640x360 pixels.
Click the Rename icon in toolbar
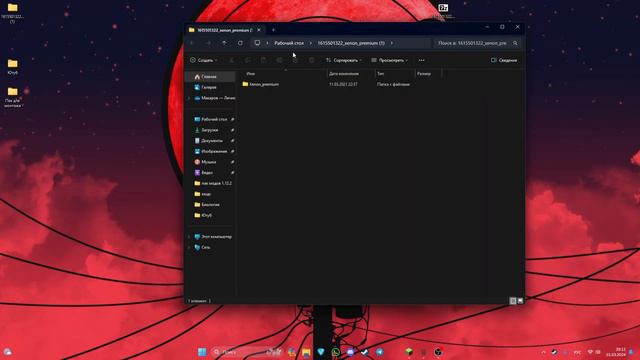pos(279,60)
